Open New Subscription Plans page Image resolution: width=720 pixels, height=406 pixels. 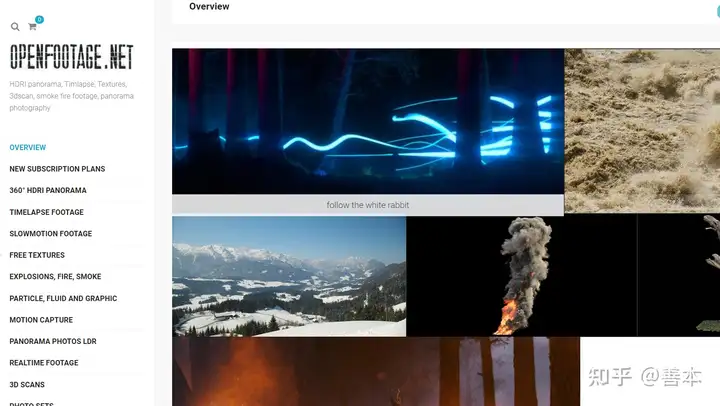[x=57, y=169]
